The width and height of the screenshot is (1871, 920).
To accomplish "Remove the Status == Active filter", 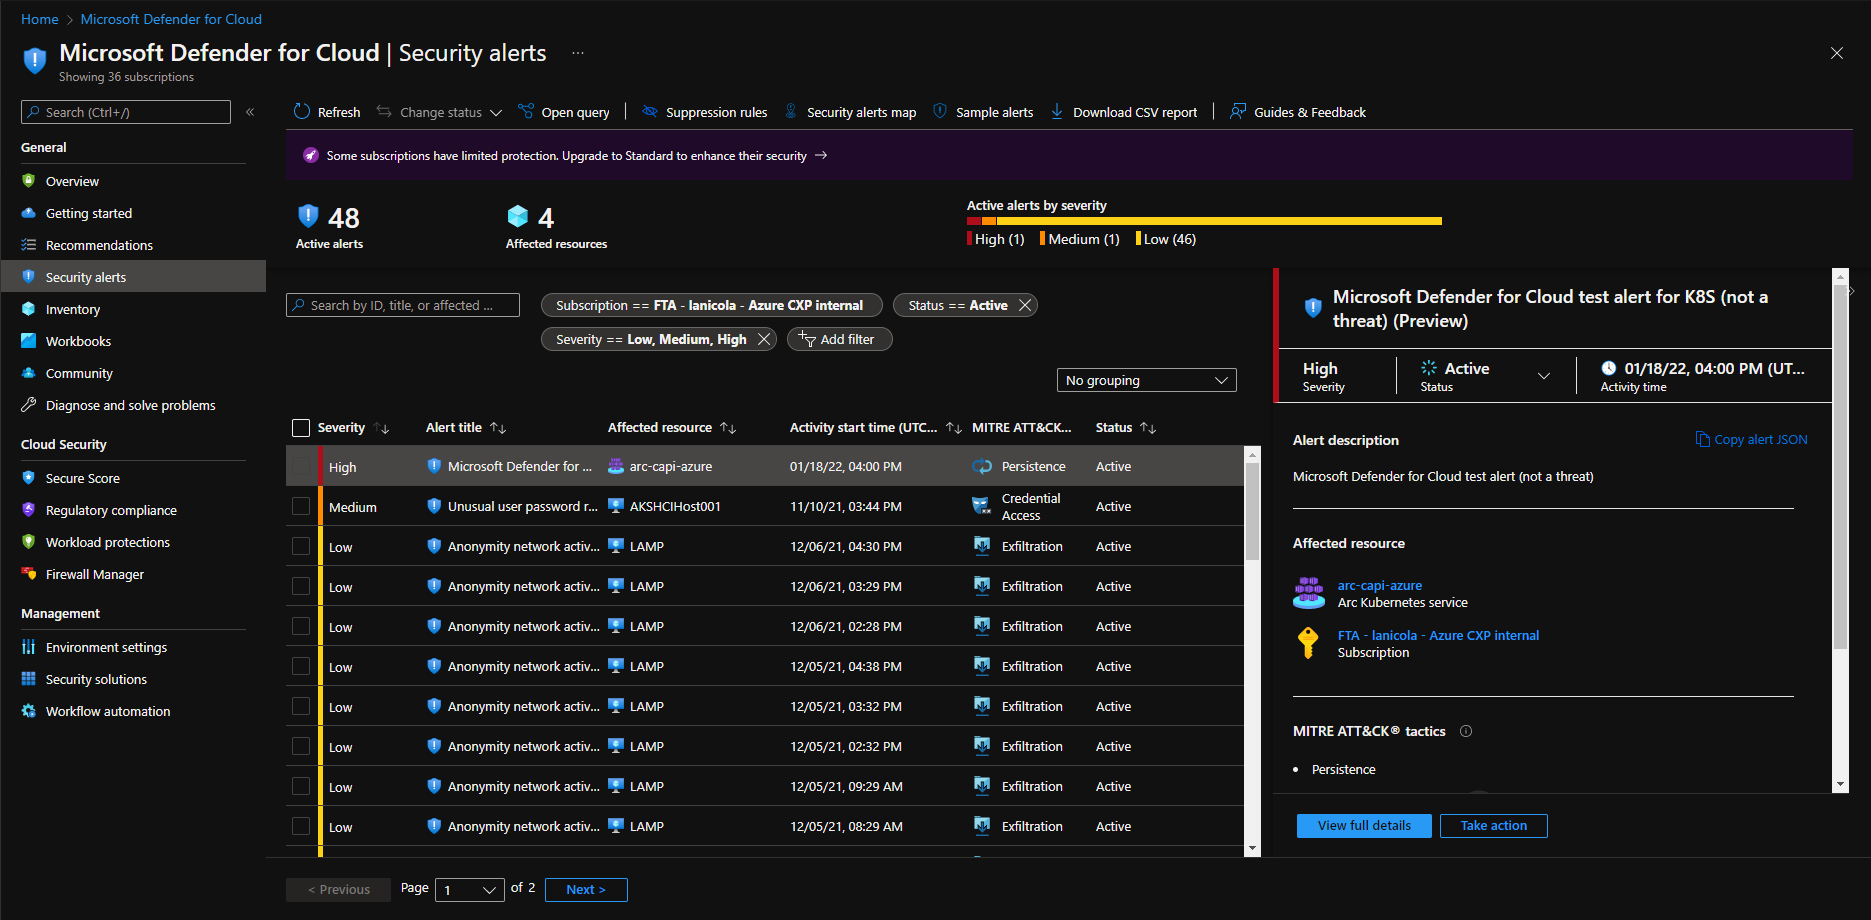I will pyautogui.click(x=1025, y=305).
